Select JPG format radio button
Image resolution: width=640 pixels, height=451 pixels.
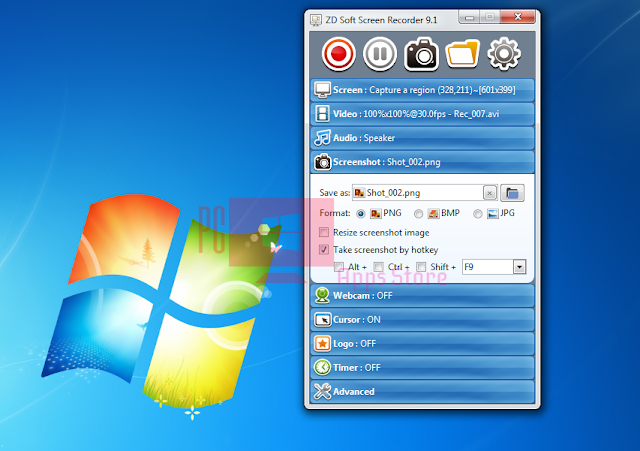coord(478,213)
